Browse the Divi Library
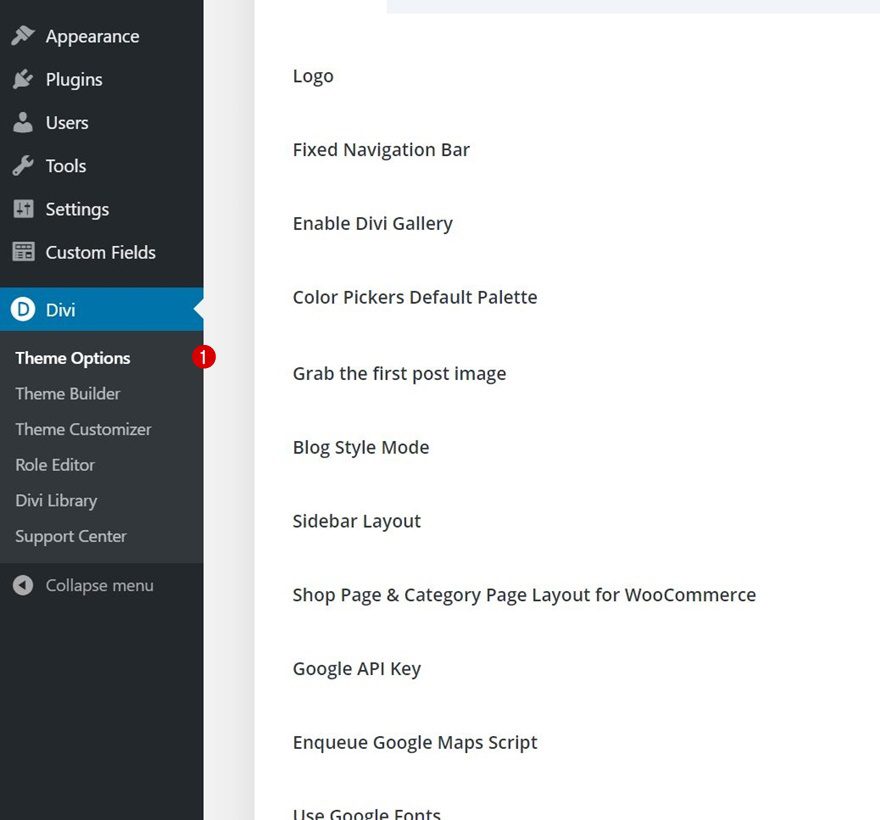880x820 pixels. pos(56,500)
